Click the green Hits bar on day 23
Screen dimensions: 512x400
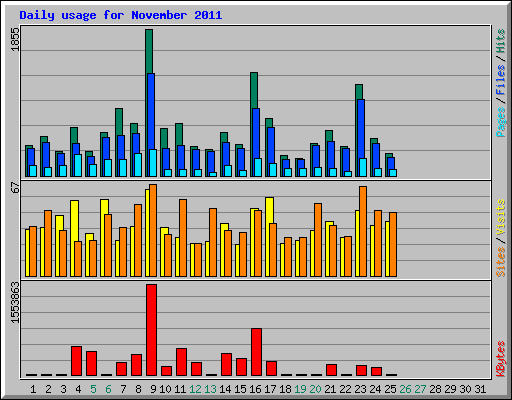click(359, 92)
